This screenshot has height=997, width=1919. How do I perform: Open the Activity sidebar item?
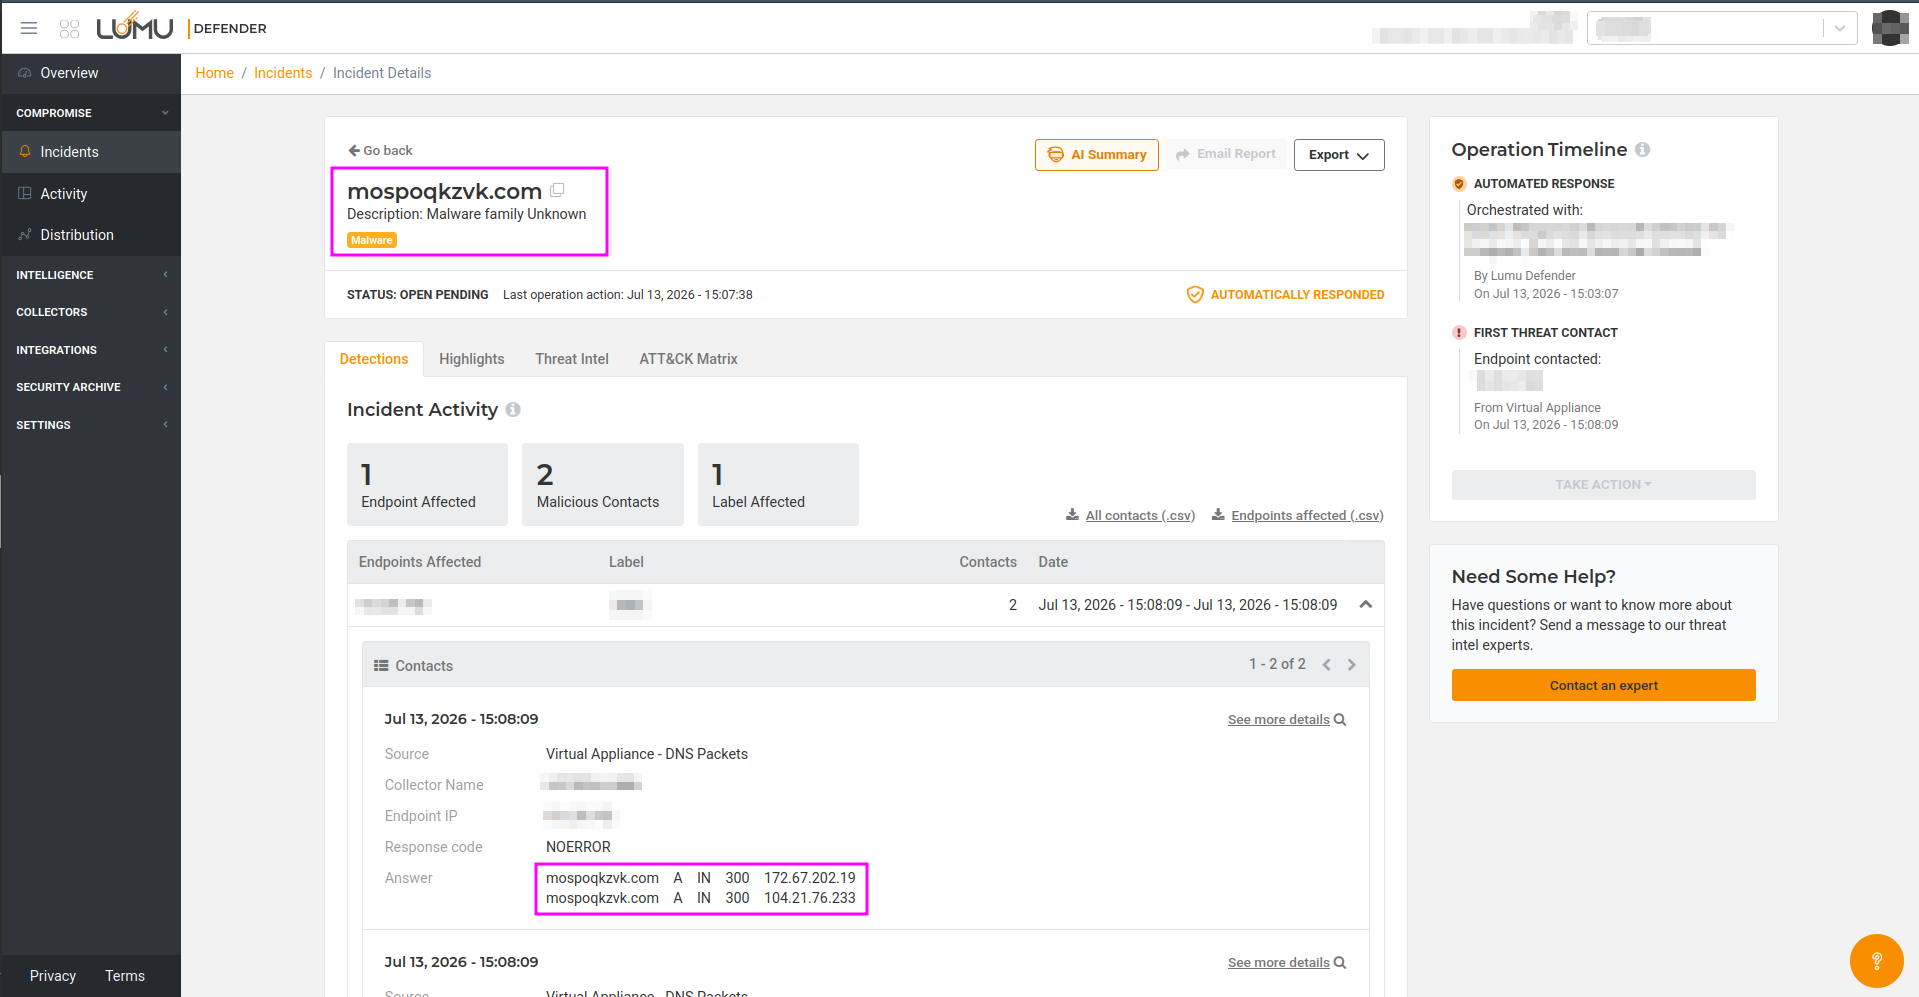[x=91, y=194]
